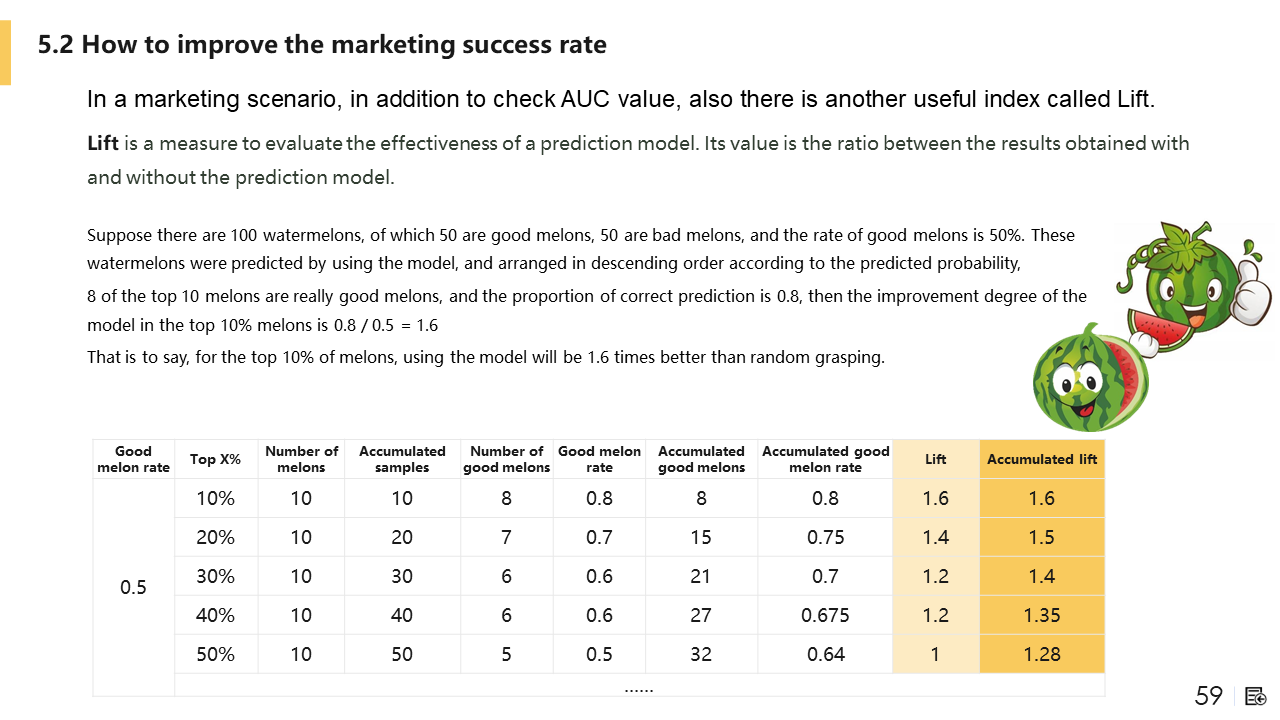Viewport: 1280px width, 720px height.
Task: Click the Accumulated samples column header
Action: pos(402,459)
